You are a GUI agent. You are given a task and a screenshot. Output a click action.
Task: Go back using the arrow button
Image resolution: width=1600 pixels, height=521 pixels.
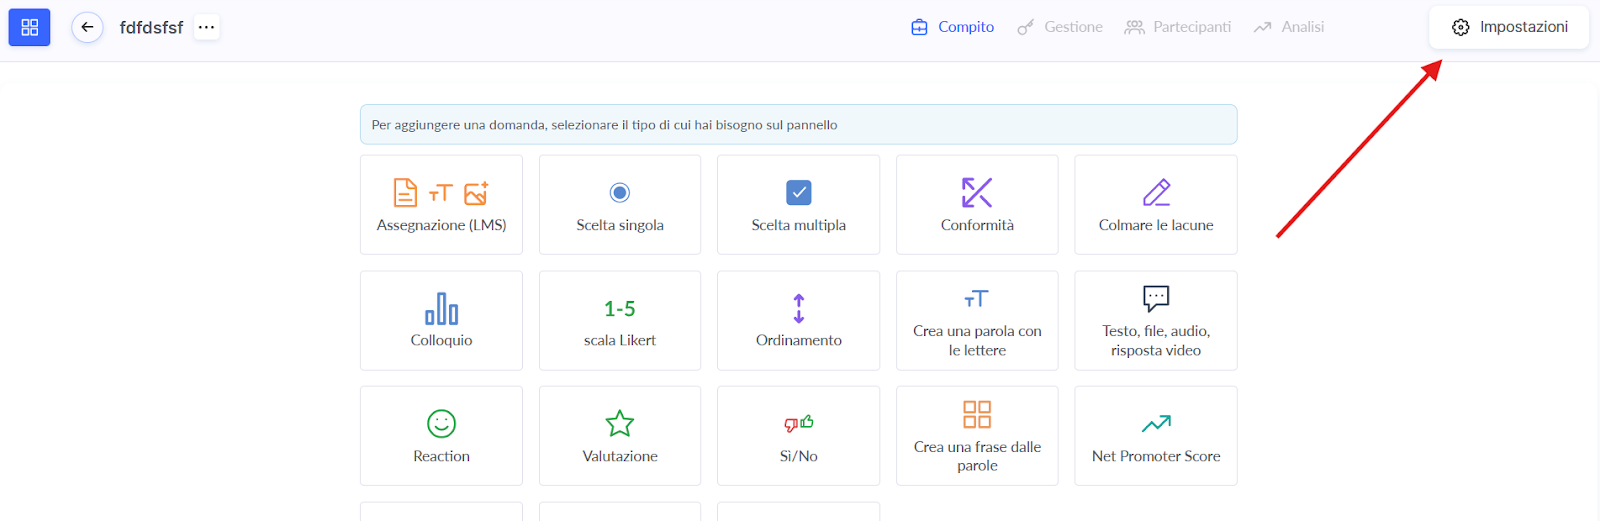[87, 27]
